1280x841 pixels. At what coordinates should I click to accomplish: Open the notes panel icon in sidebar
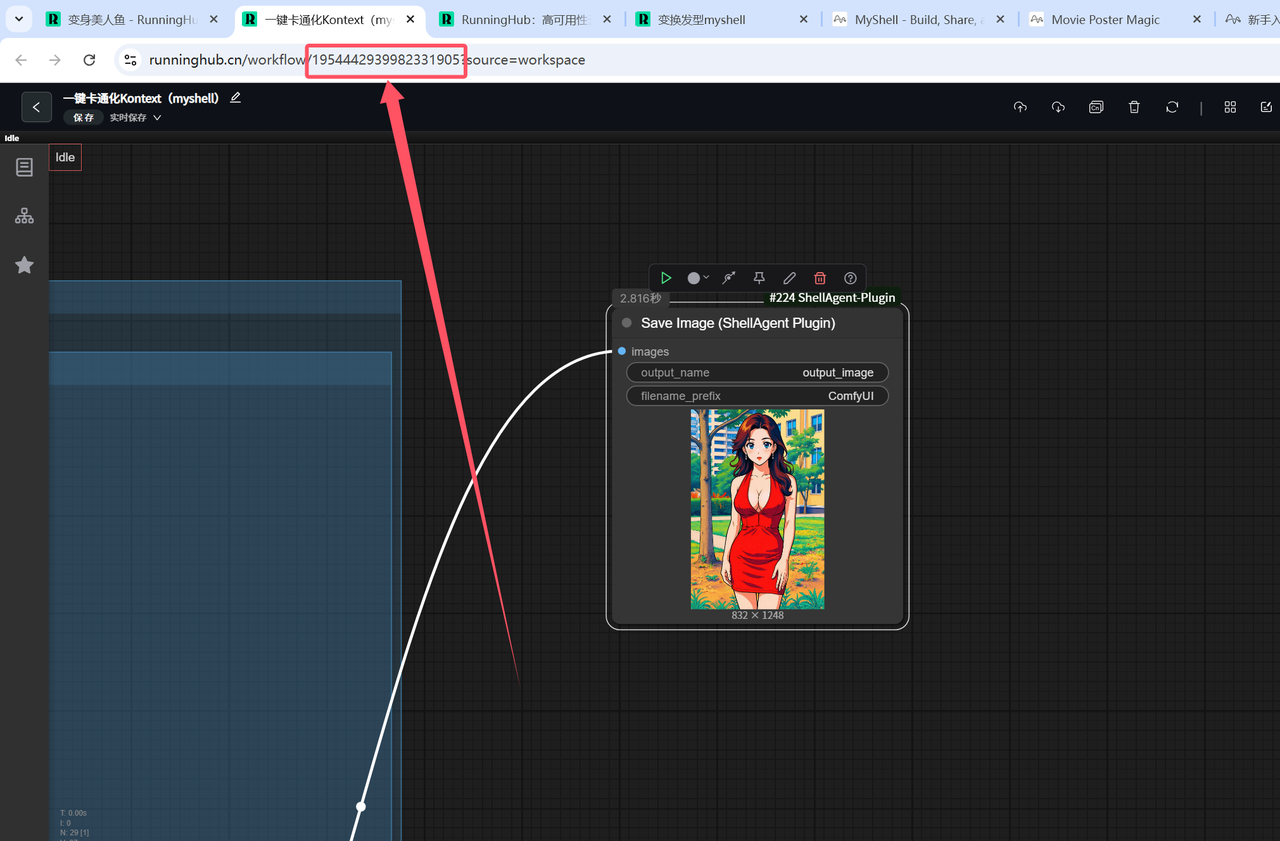[24, 167]
